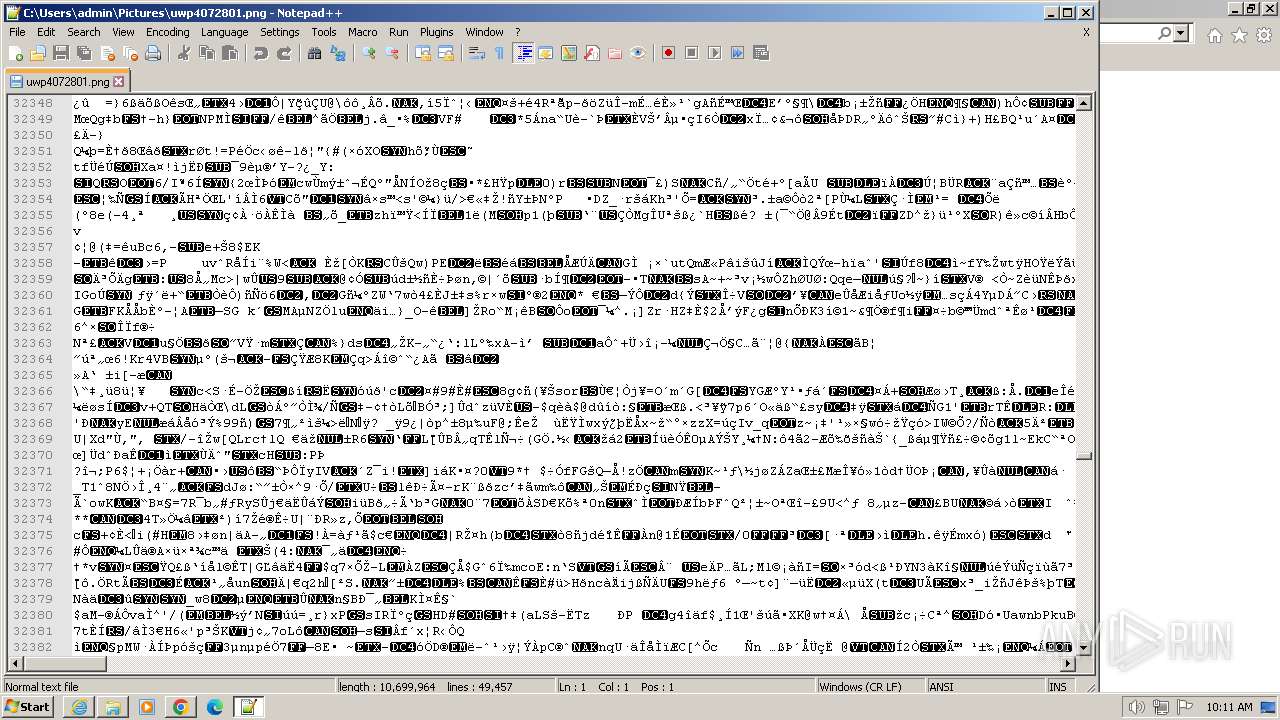
Task: Click the vertical scrollbar thumb
Action: pos(1084,455)
